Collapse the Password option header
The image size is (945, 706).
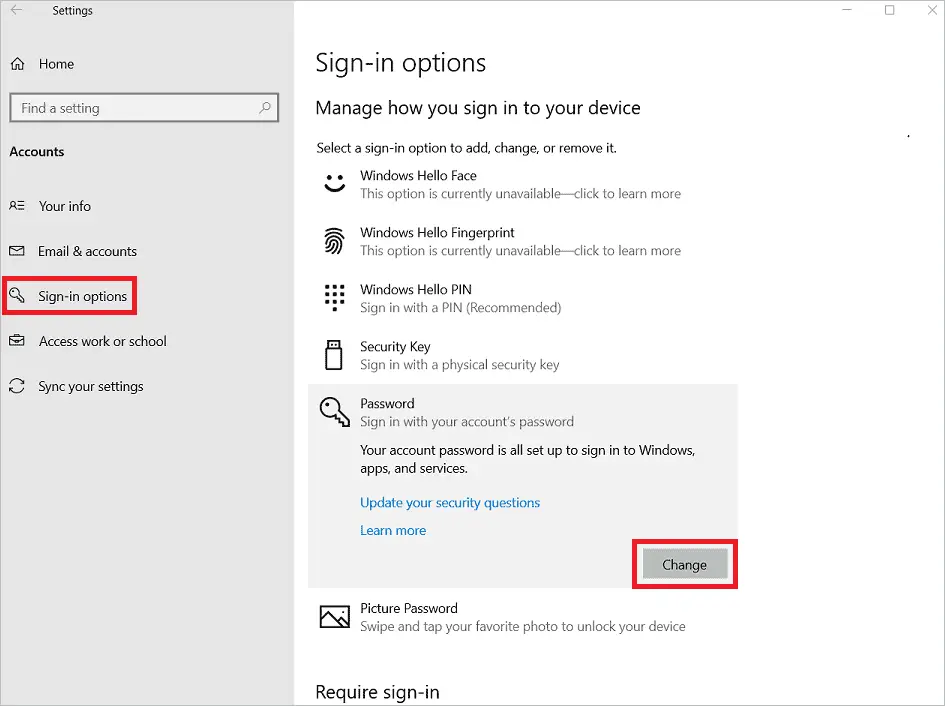(523, 412)
